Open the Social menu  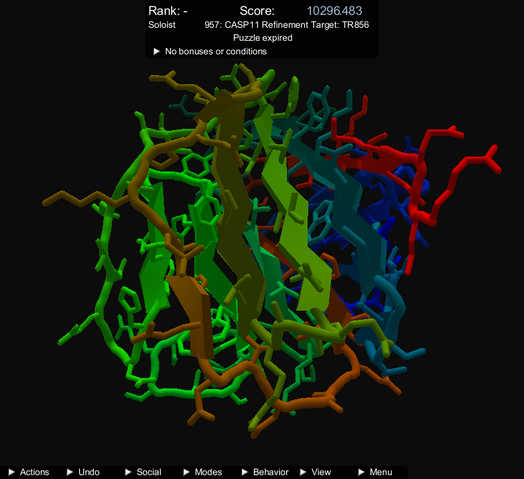[x=143, y=472]
